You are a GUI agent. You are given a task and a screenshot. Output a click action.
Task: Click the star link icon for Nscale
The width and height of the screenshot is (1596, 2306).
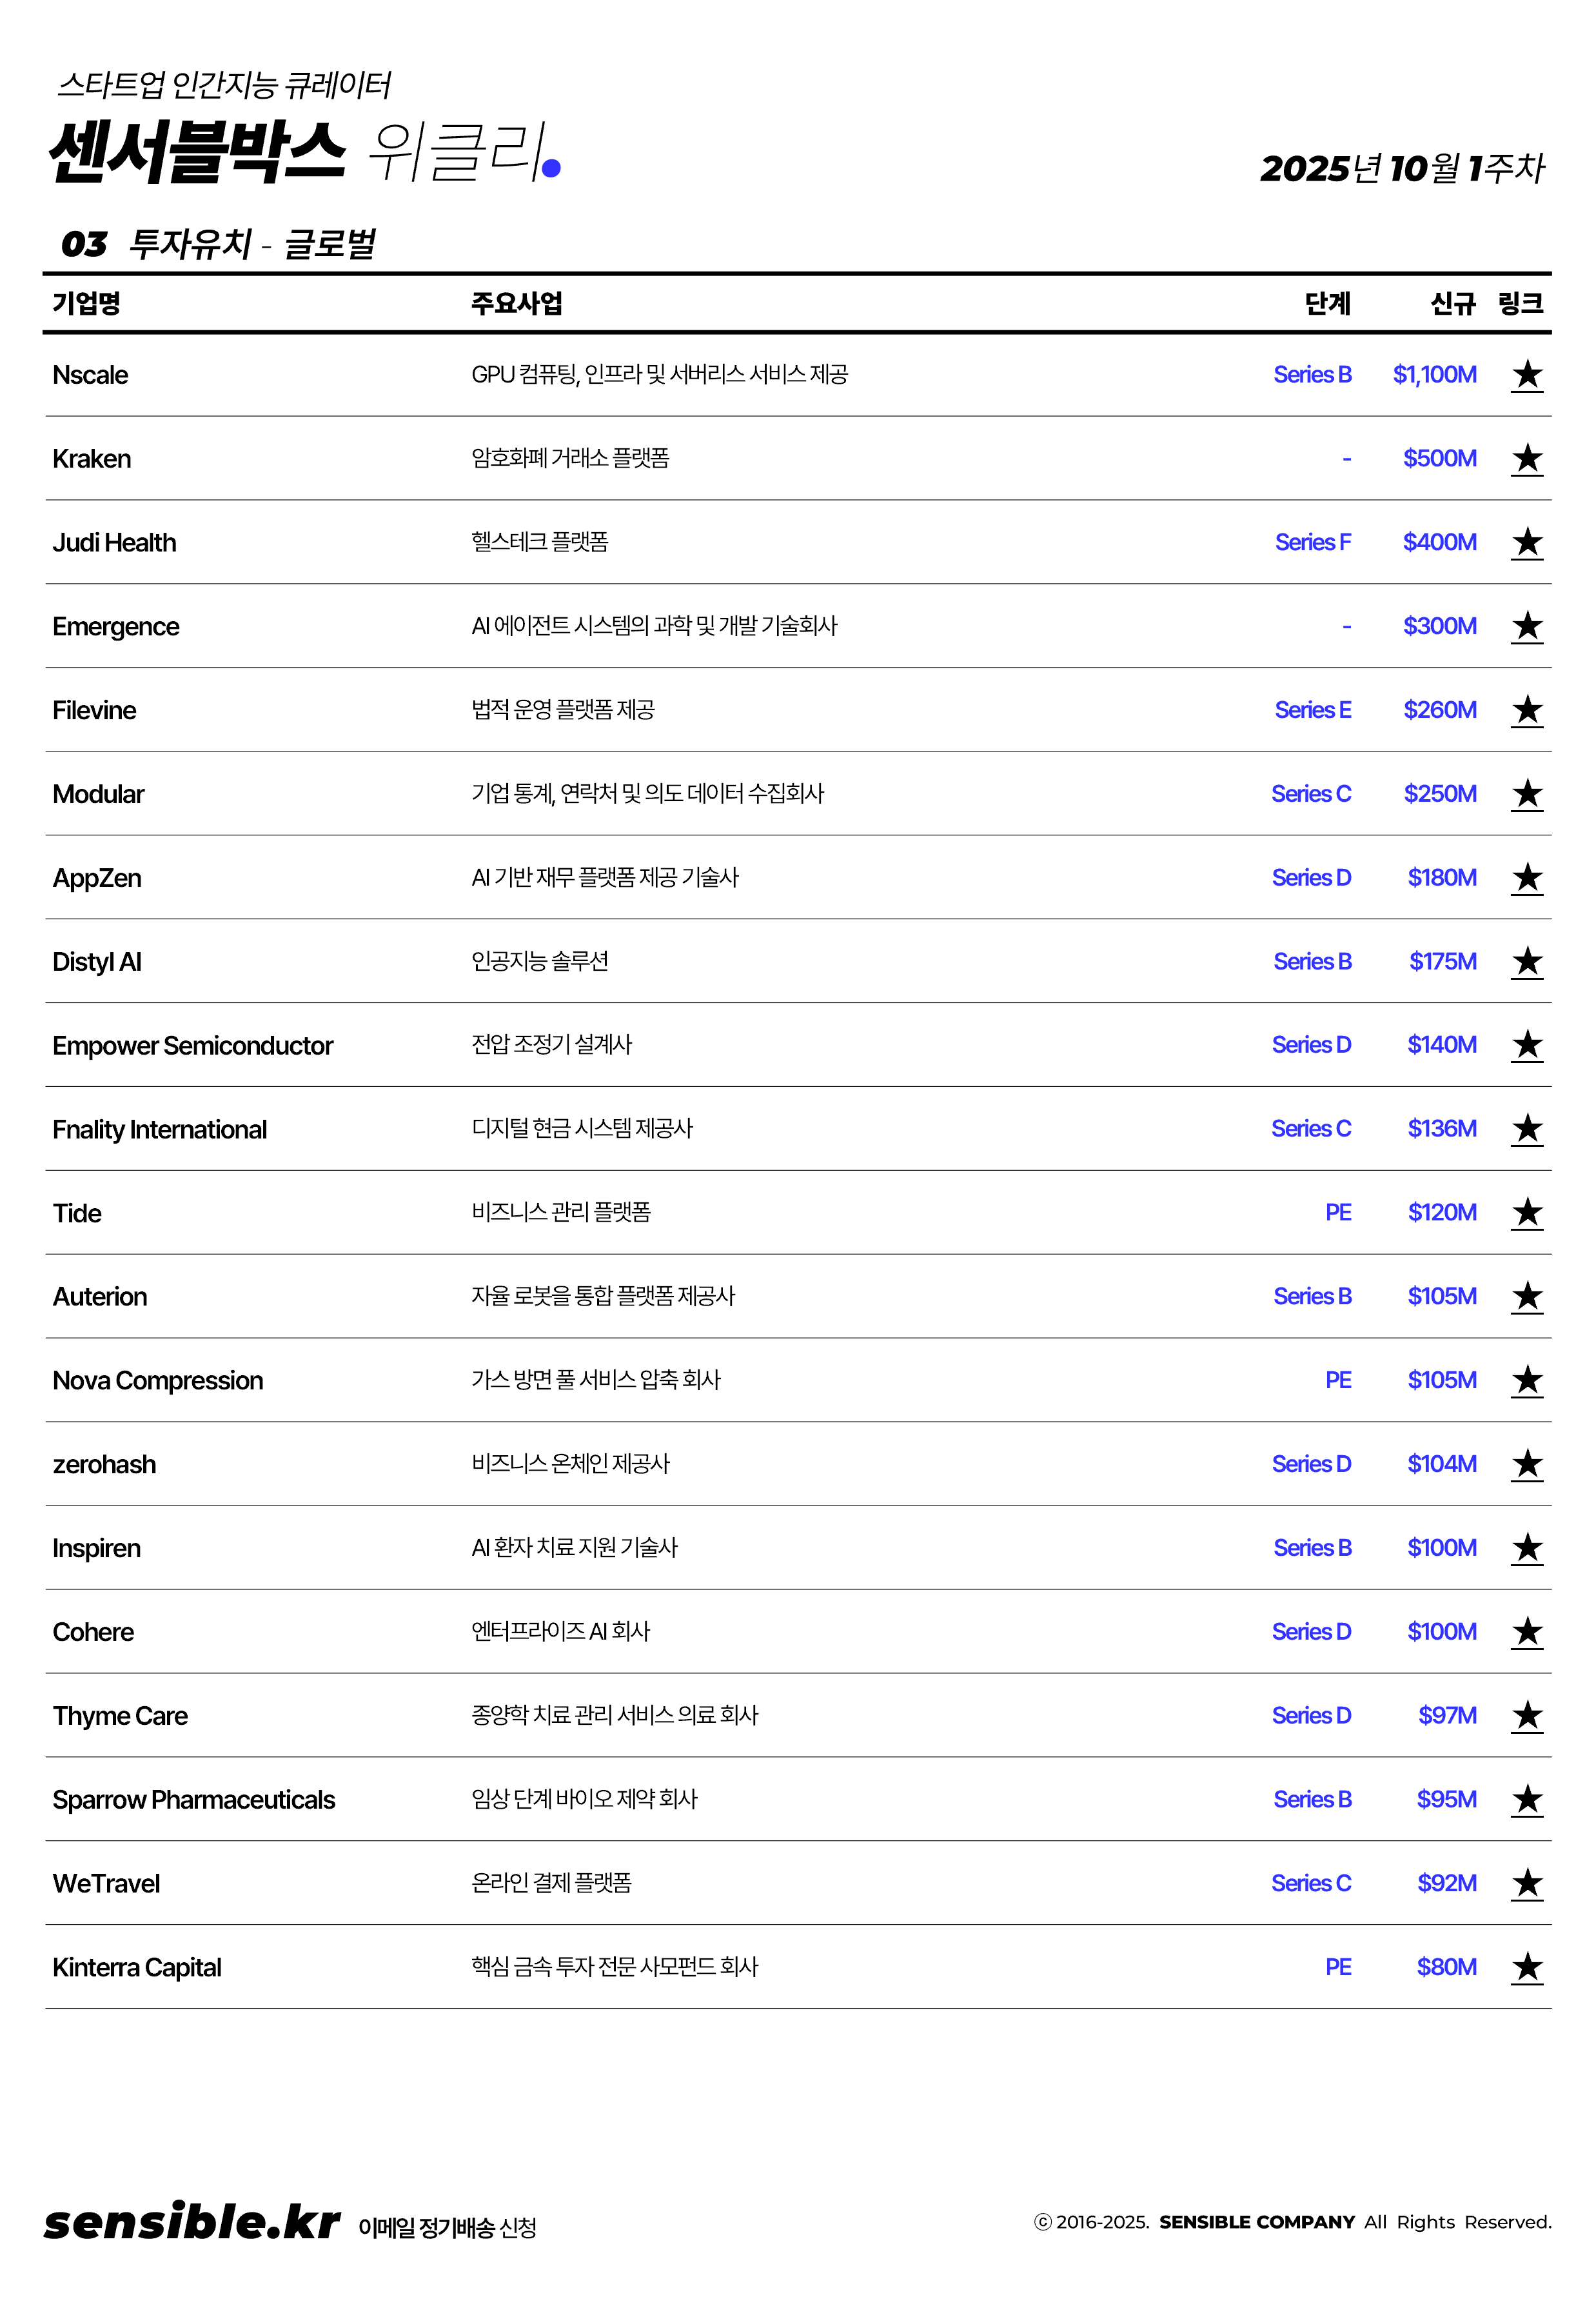1526,375
